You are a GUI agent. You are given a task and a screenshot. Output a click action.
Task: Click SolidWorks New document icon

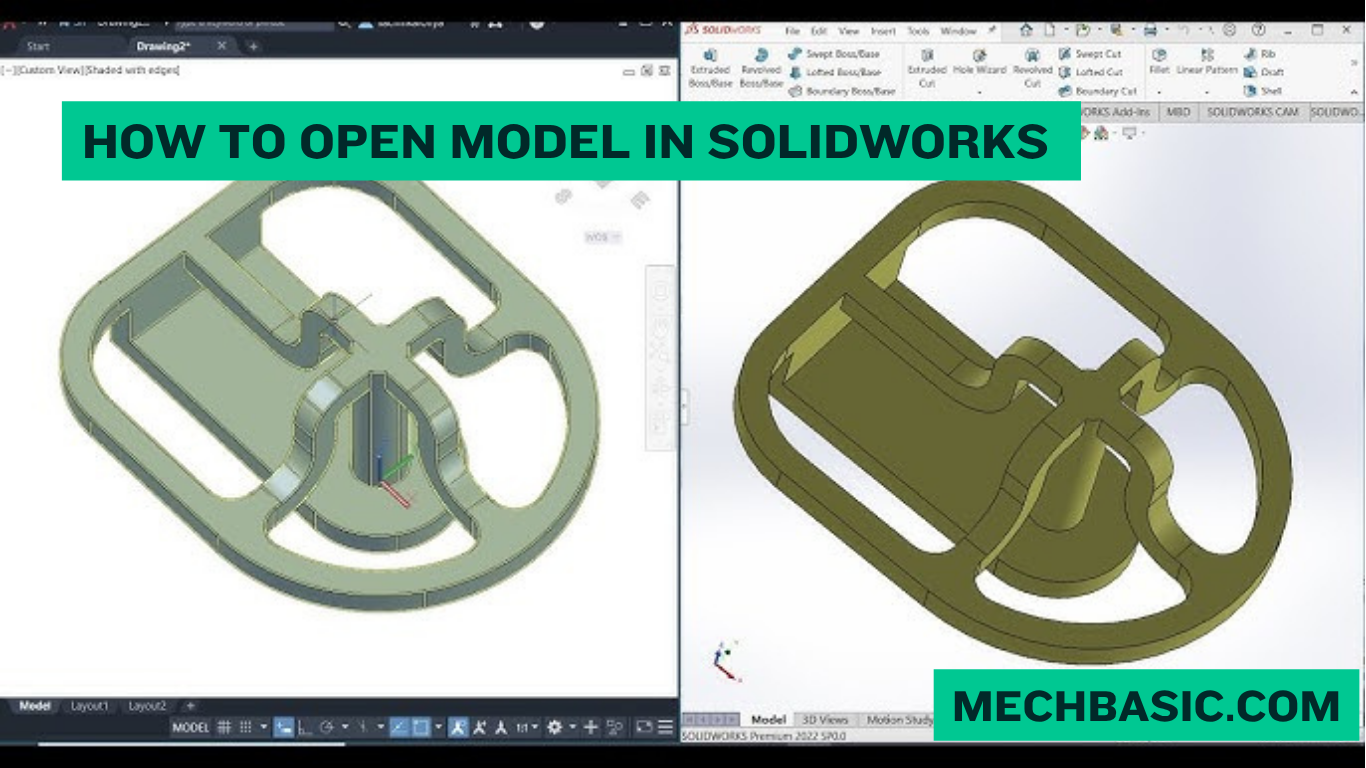pos(1050,30)
